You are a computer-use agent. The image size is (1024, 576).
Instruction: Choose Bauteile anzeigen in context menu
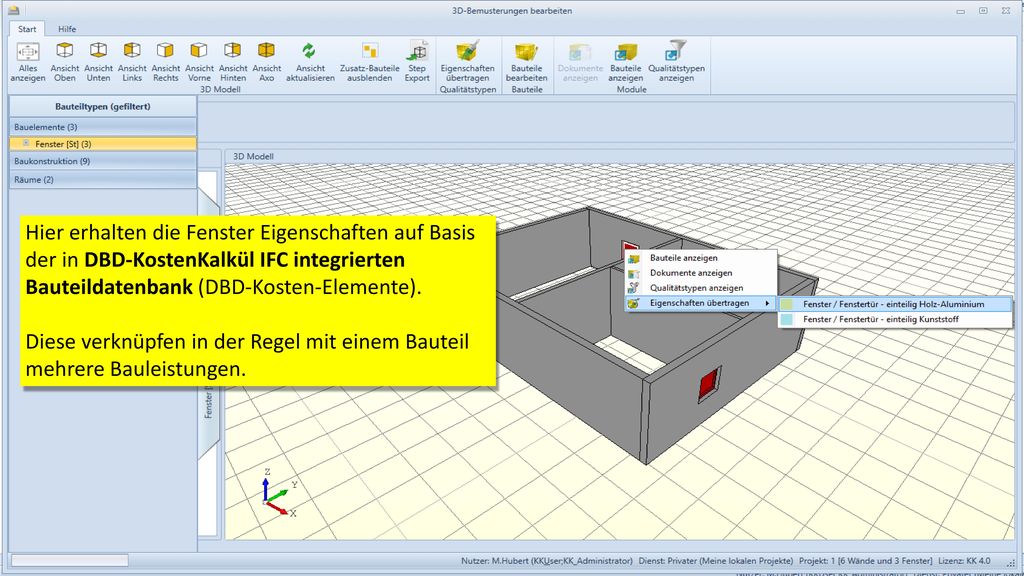pos(701,258)
